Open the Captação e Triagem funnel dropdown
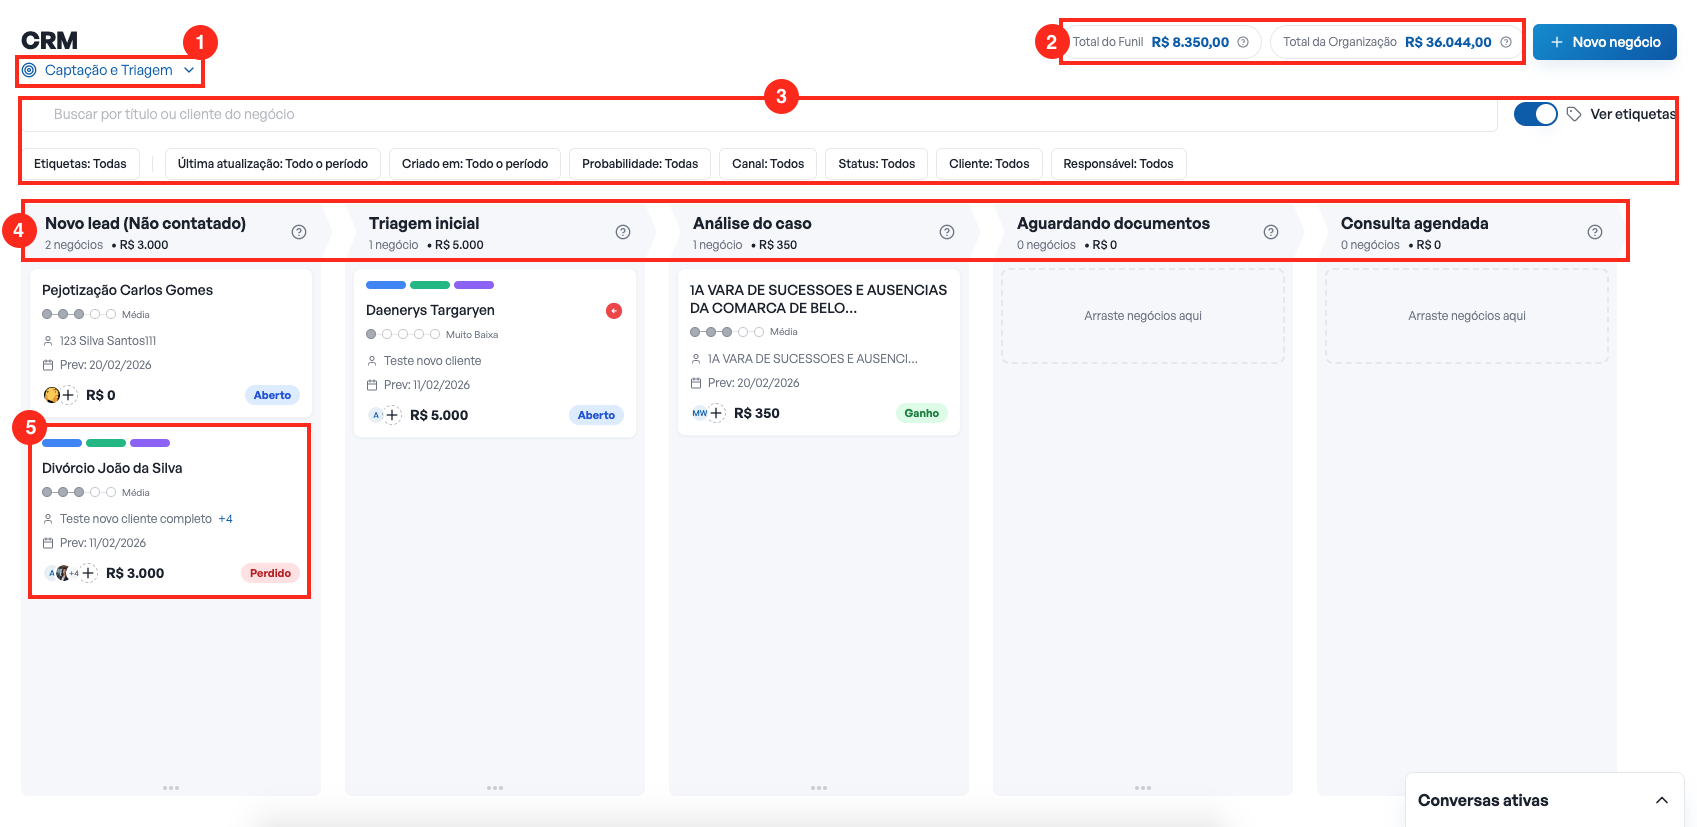Image resolution: width=1697 pixels, height=827 pixels. [x=109, y=70]
